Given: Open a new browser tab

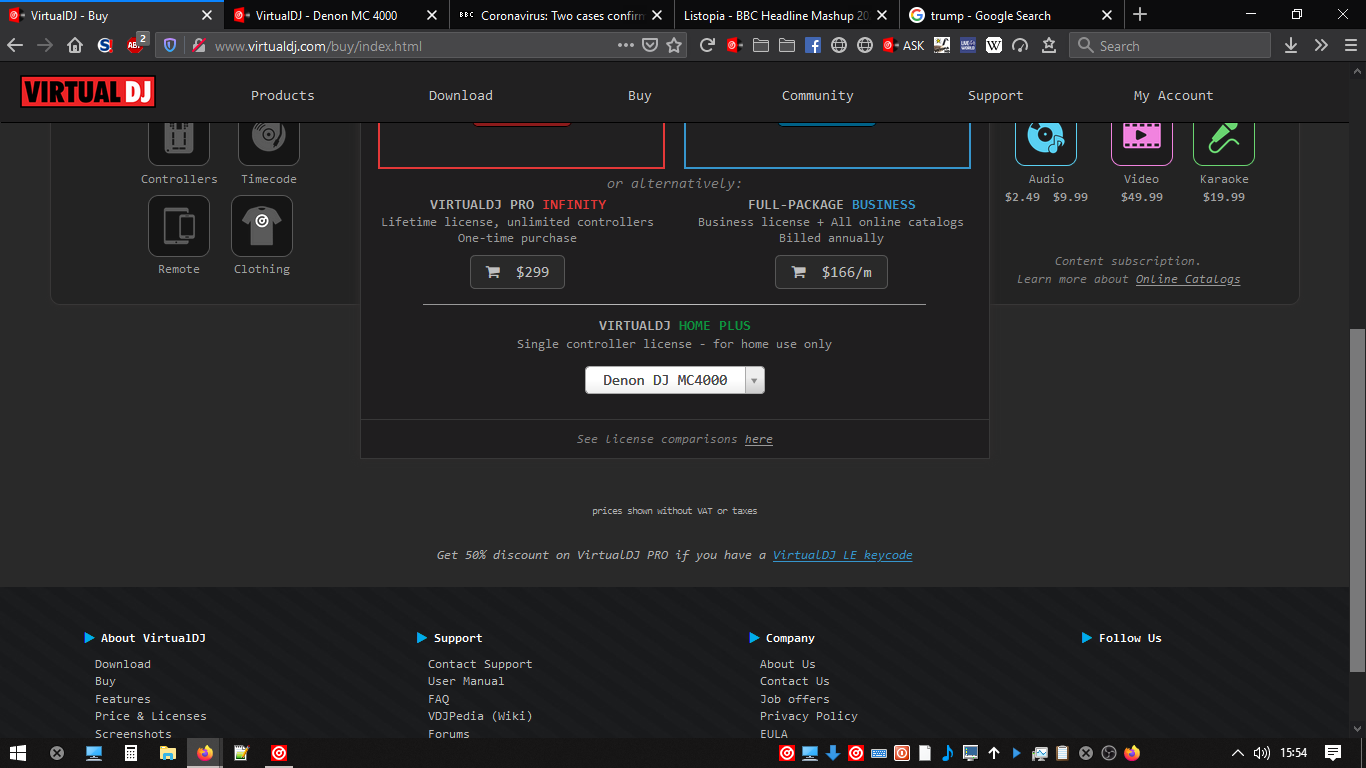Looking at the screenshot, I should pos(1140,15).
